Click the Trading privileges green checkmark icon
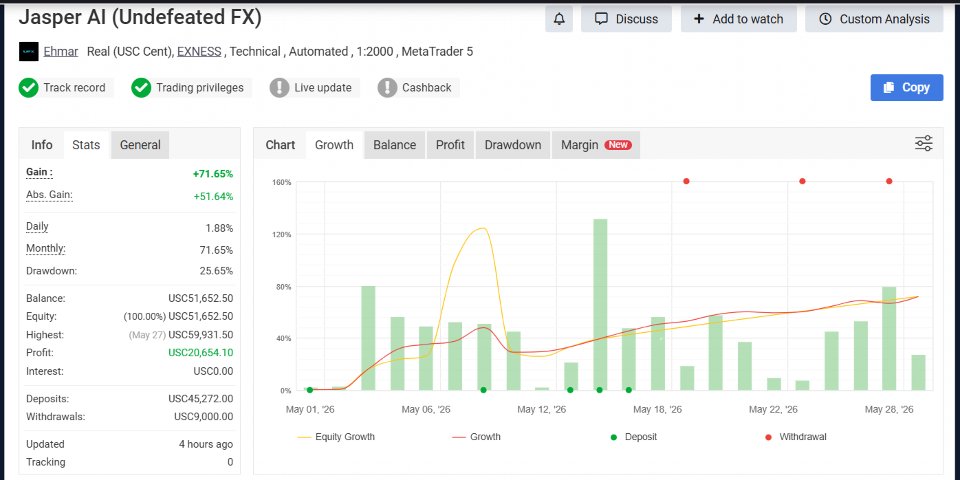This screenshot has height=480, width=960. [x=141, y=88]
